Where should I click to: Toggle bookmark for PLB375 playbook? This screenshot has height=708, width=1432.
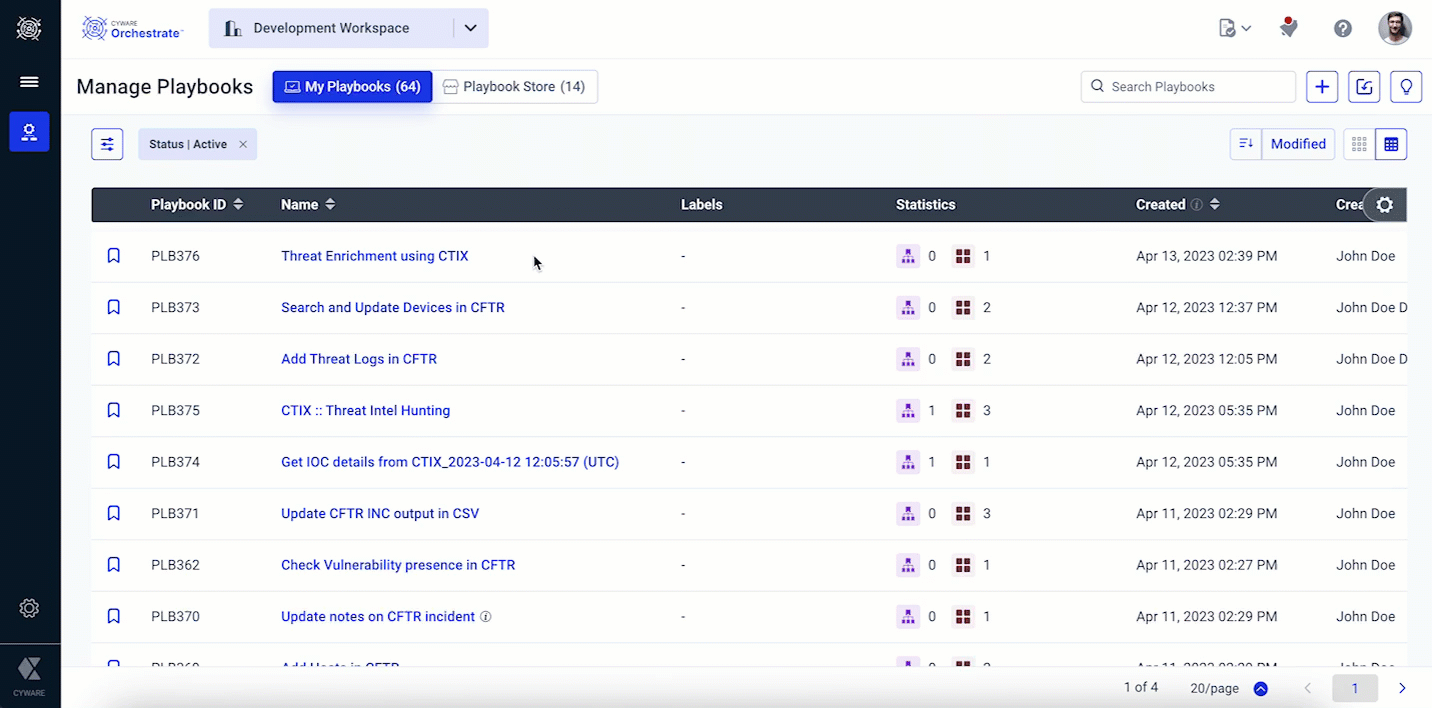(114, 410)
